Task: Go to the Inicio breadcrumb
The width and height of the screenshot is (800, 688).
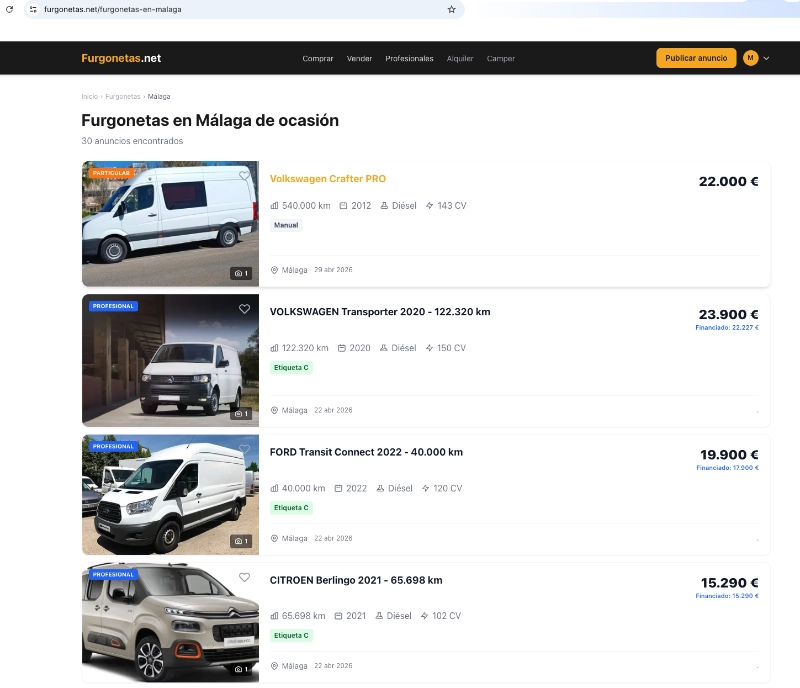Action: tap(89, 96)
